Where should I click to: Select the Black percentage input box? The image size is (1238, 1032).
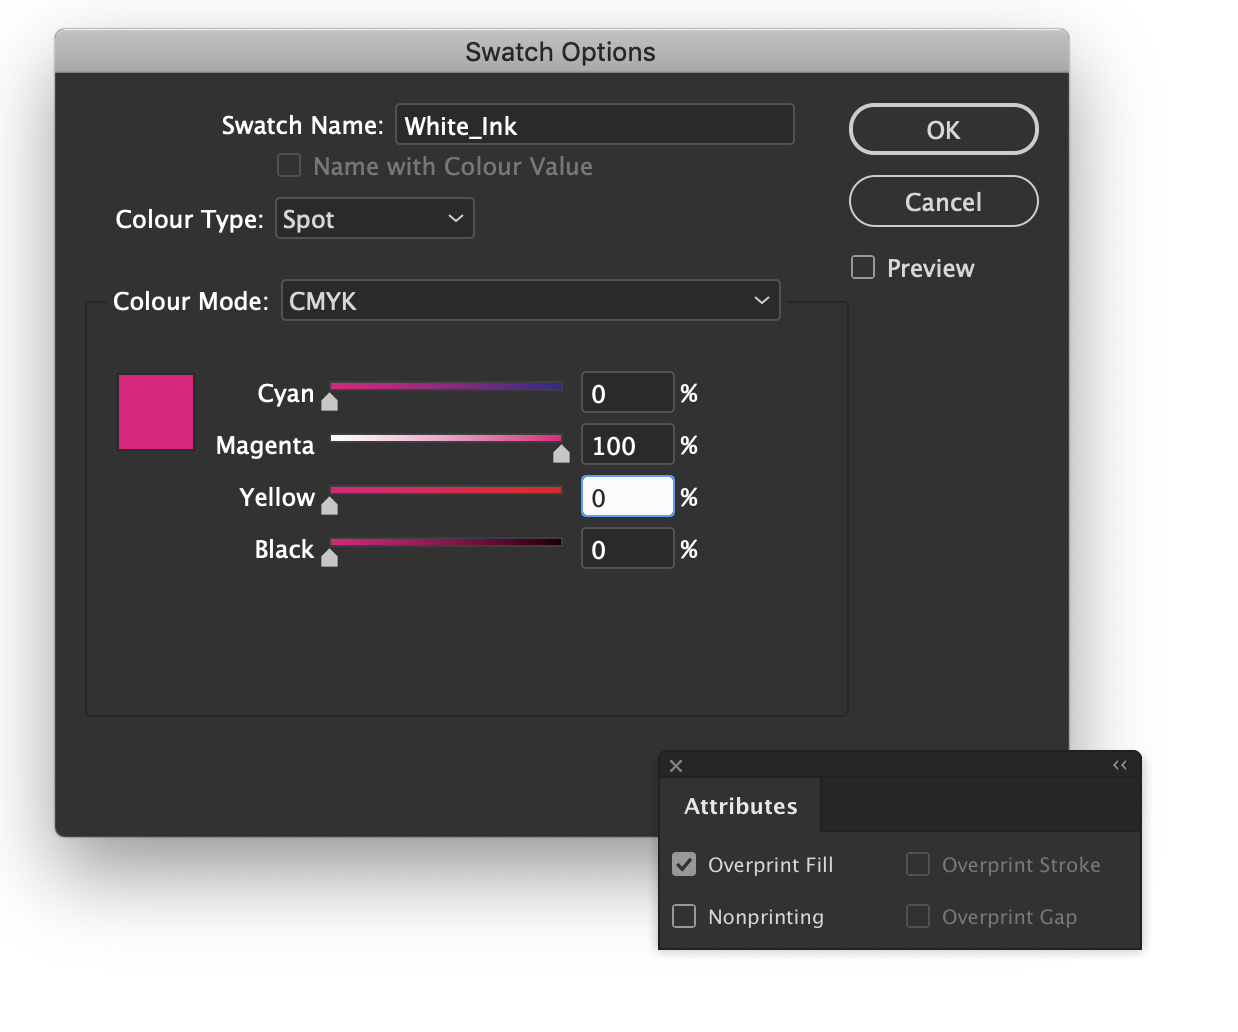tap(627, 549)
